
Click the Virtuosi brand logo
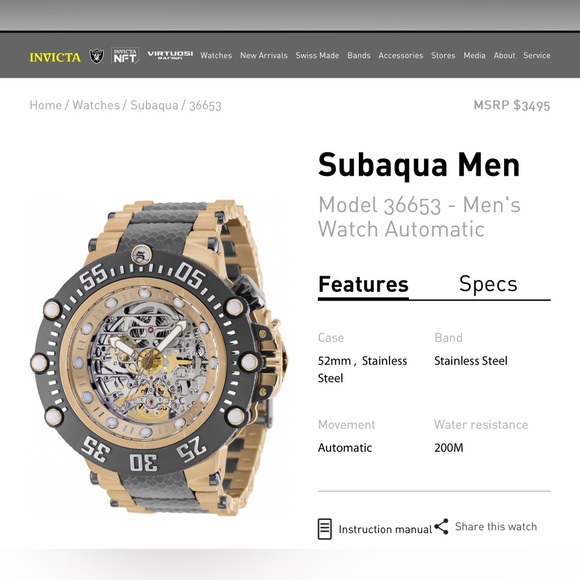(x=170, y=55)
